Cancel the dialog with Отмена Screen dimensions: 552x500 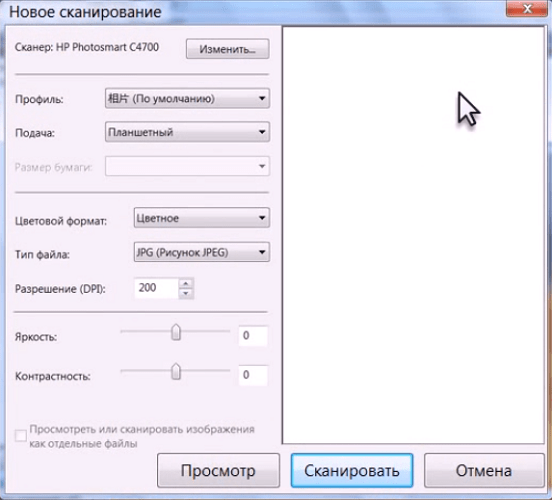[484, 470]
